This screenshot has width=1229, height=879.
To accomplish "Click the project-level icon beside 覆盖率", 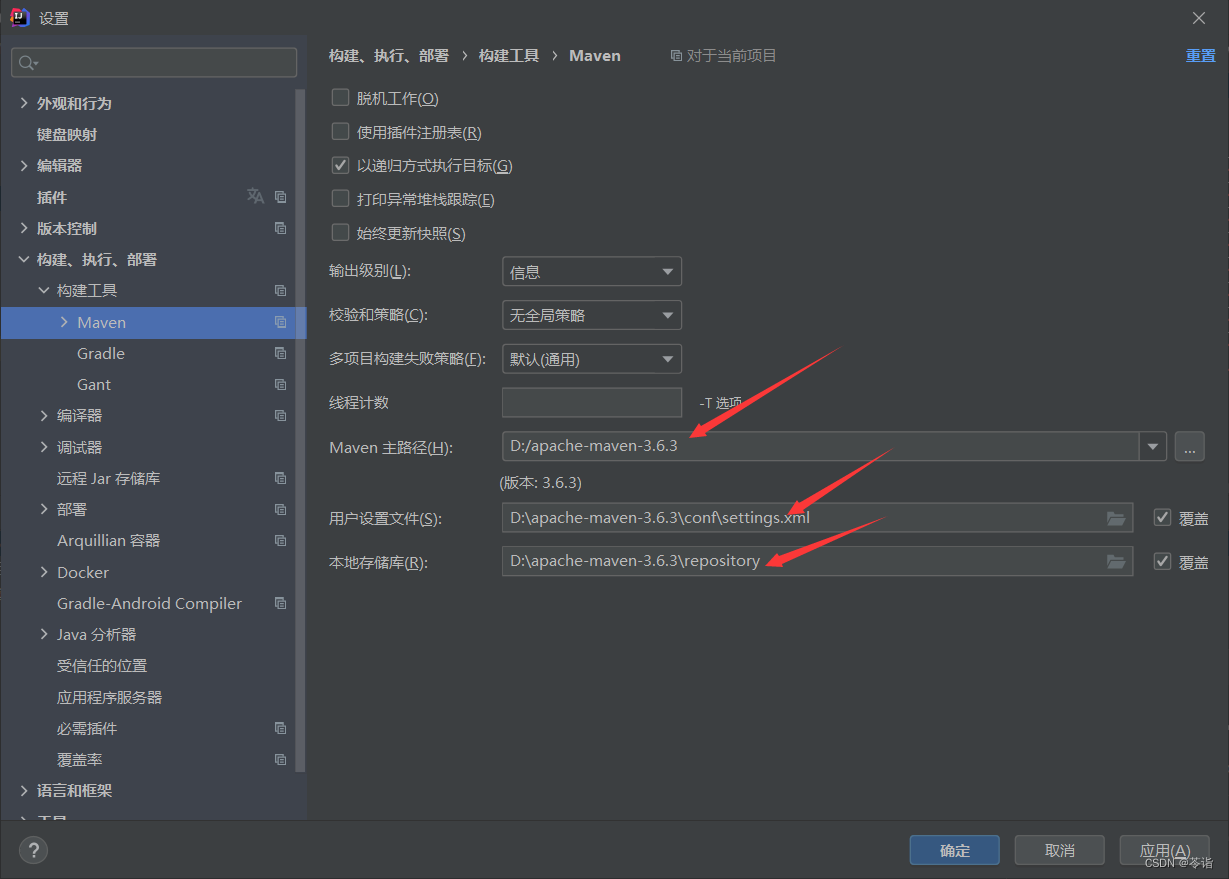I will point(280,759).
